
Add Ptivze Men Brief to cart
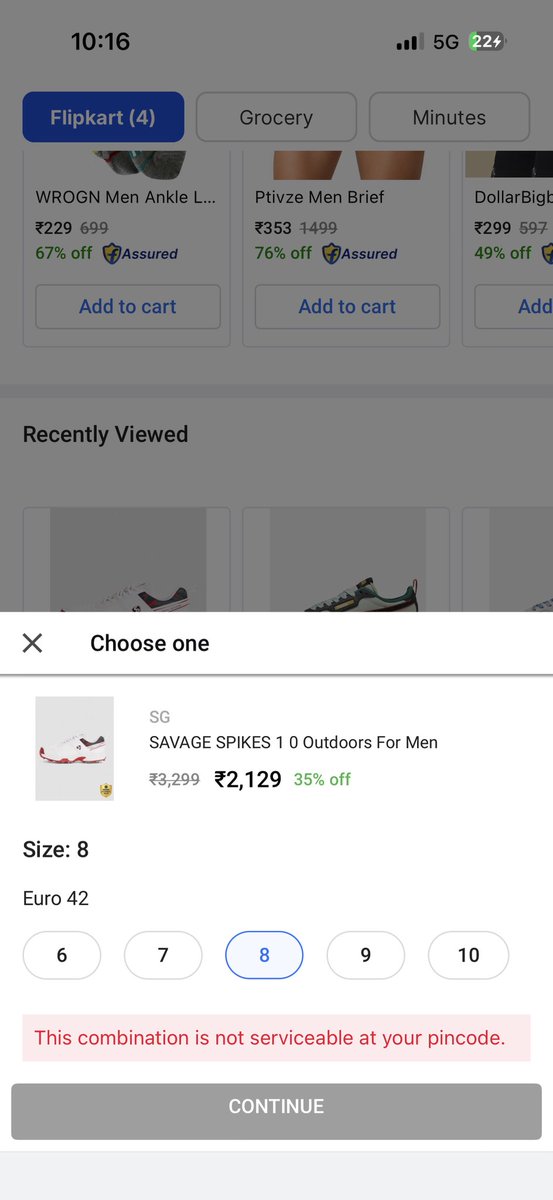point(347,307)
